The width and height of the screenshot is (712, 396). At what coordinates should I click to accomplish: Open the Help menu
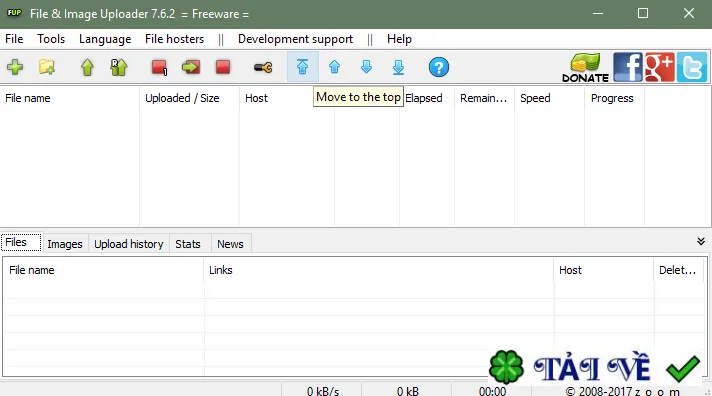(x=399, y=39)
